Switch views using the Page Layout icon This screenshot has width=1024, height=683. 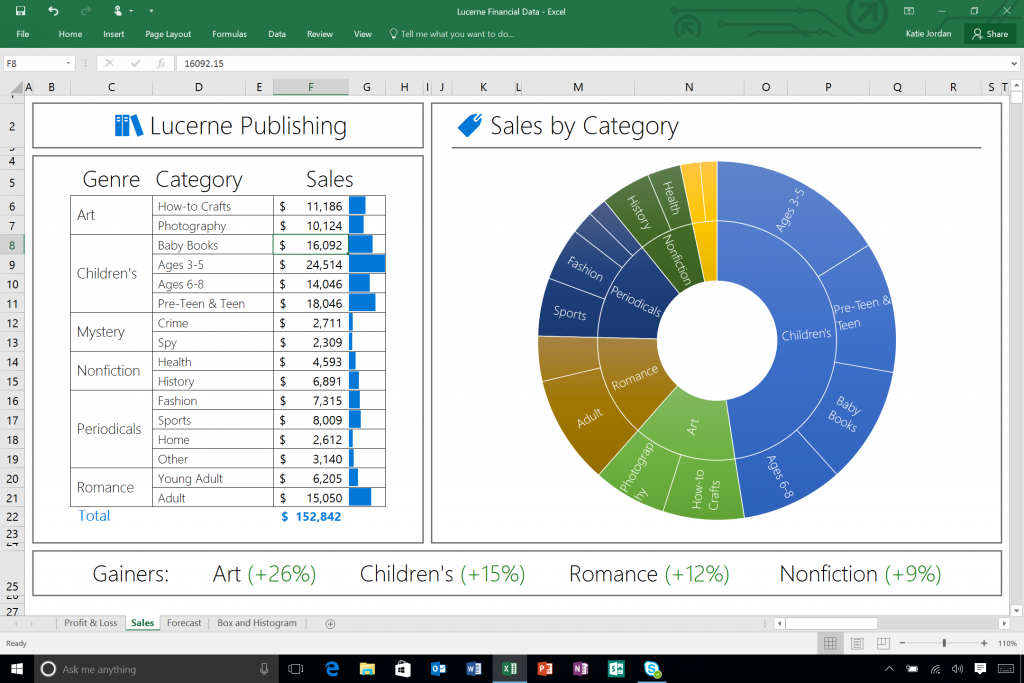click(857, 643)
